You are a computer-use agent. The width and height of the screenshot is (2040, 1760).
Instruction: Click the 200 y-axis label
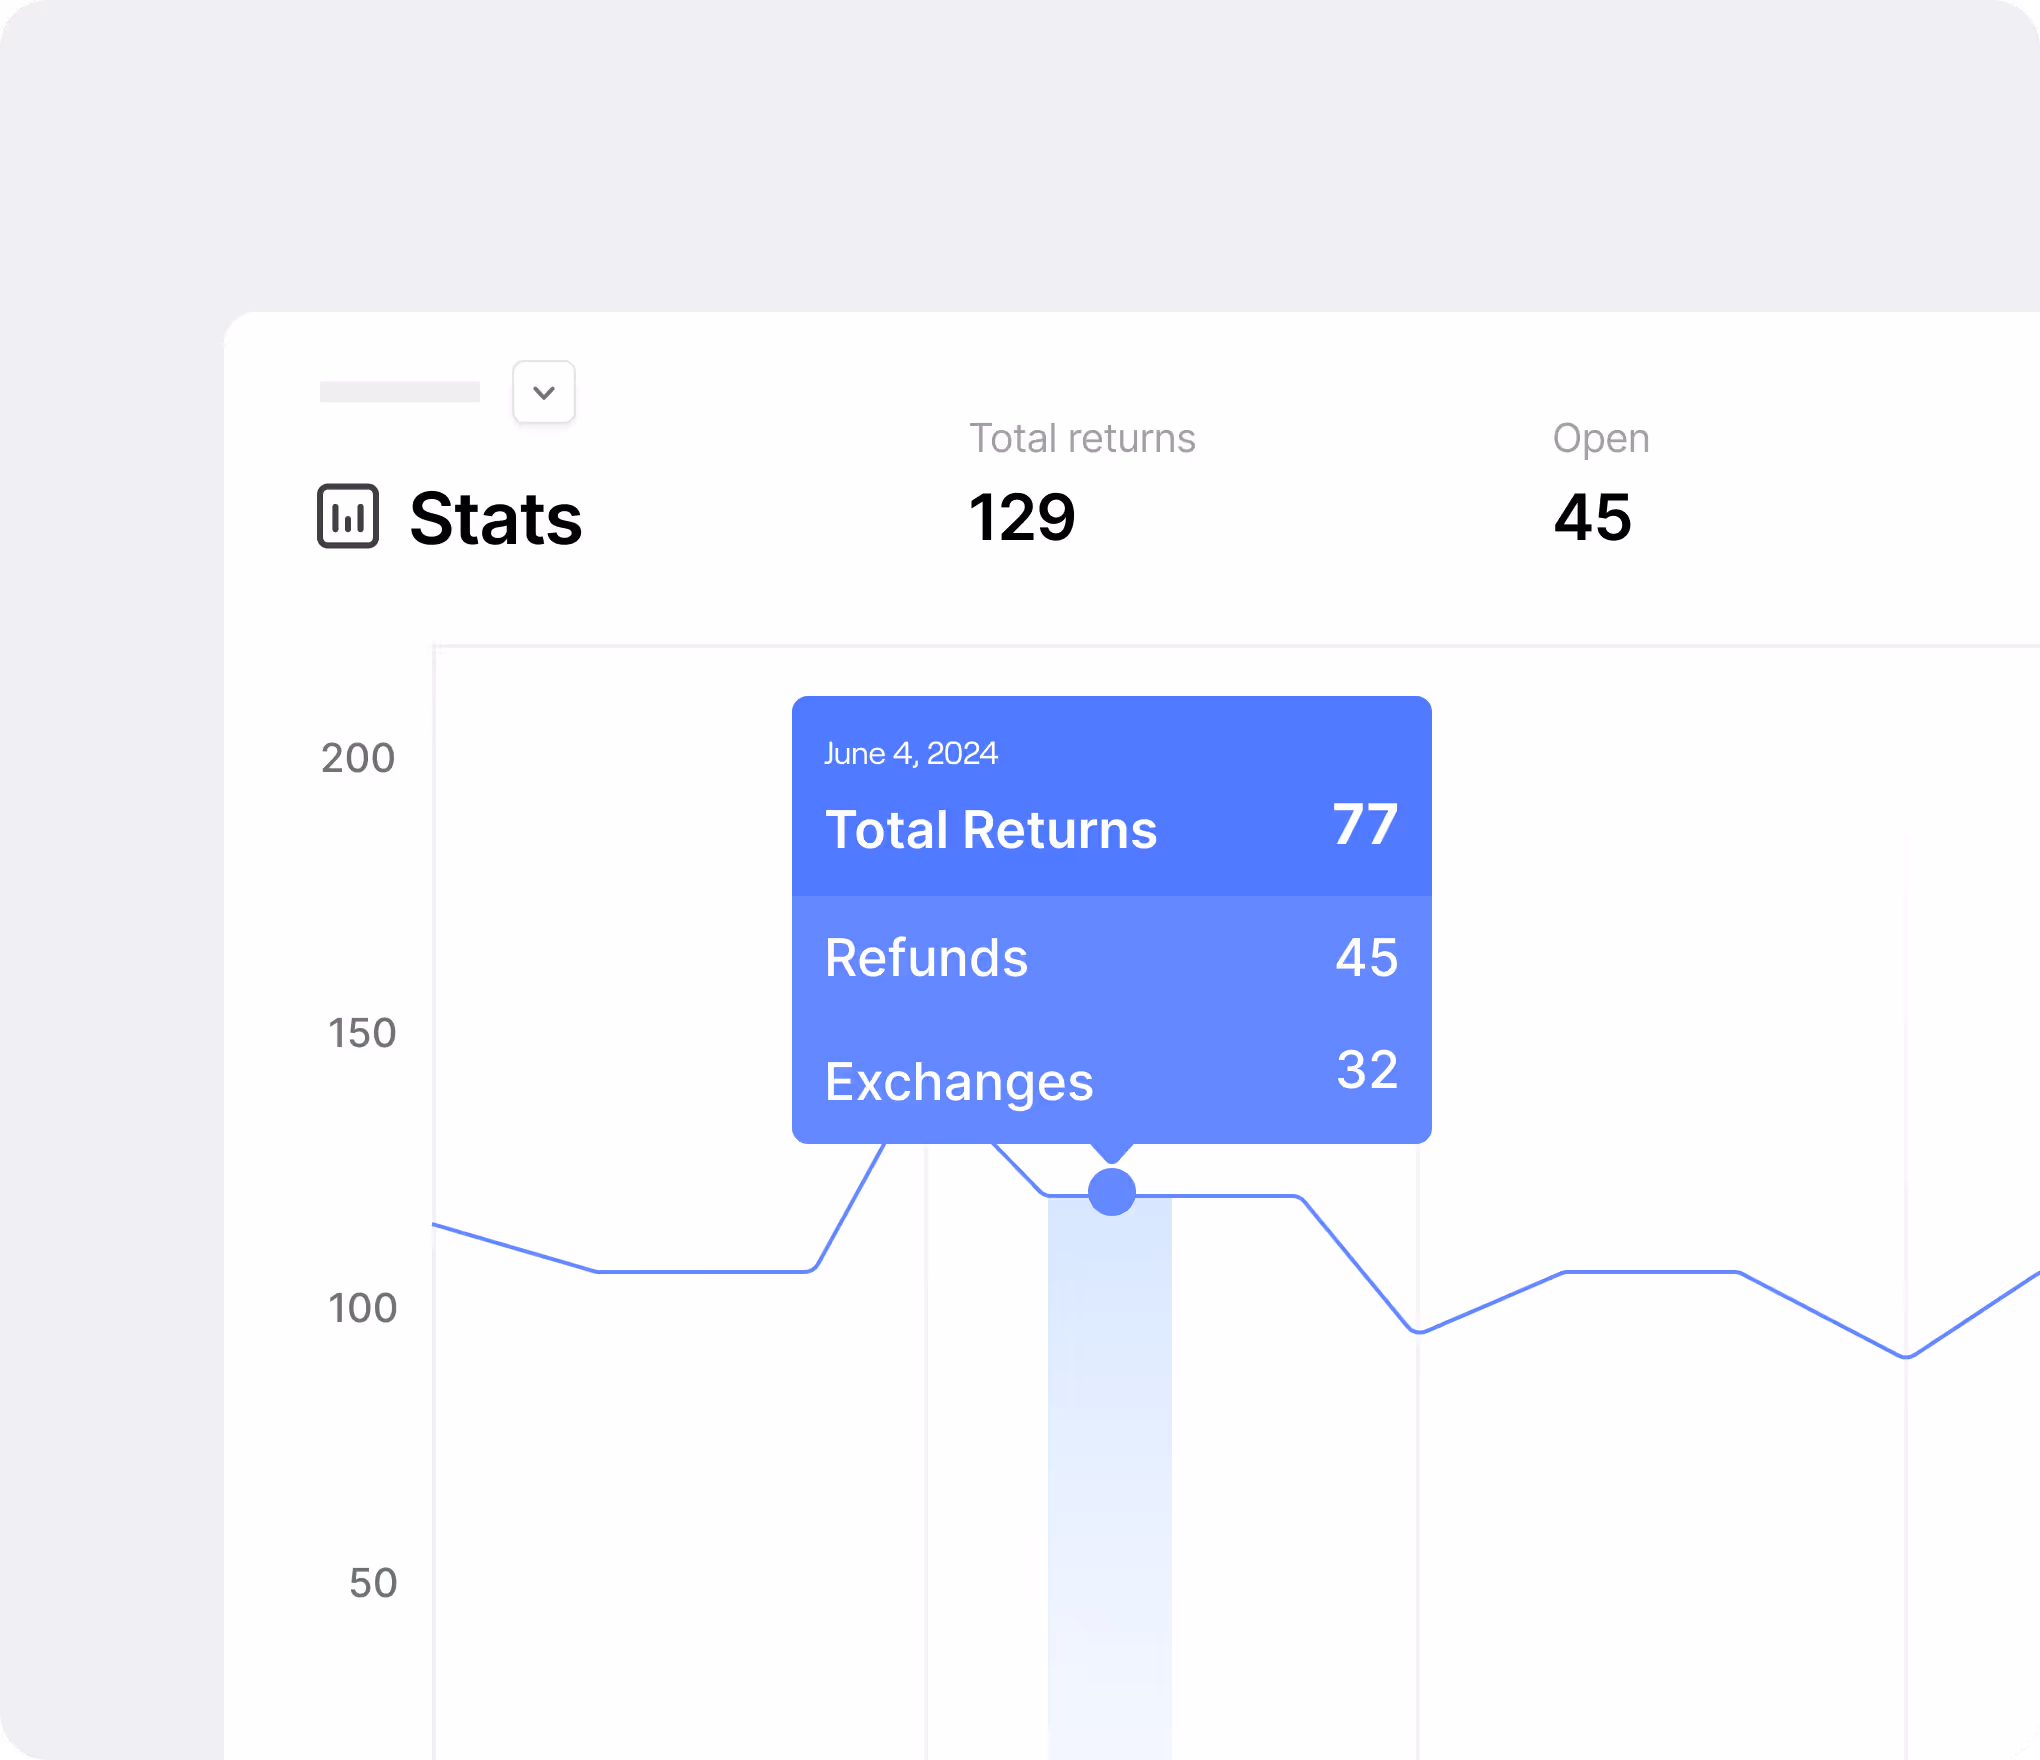(358, 758)
